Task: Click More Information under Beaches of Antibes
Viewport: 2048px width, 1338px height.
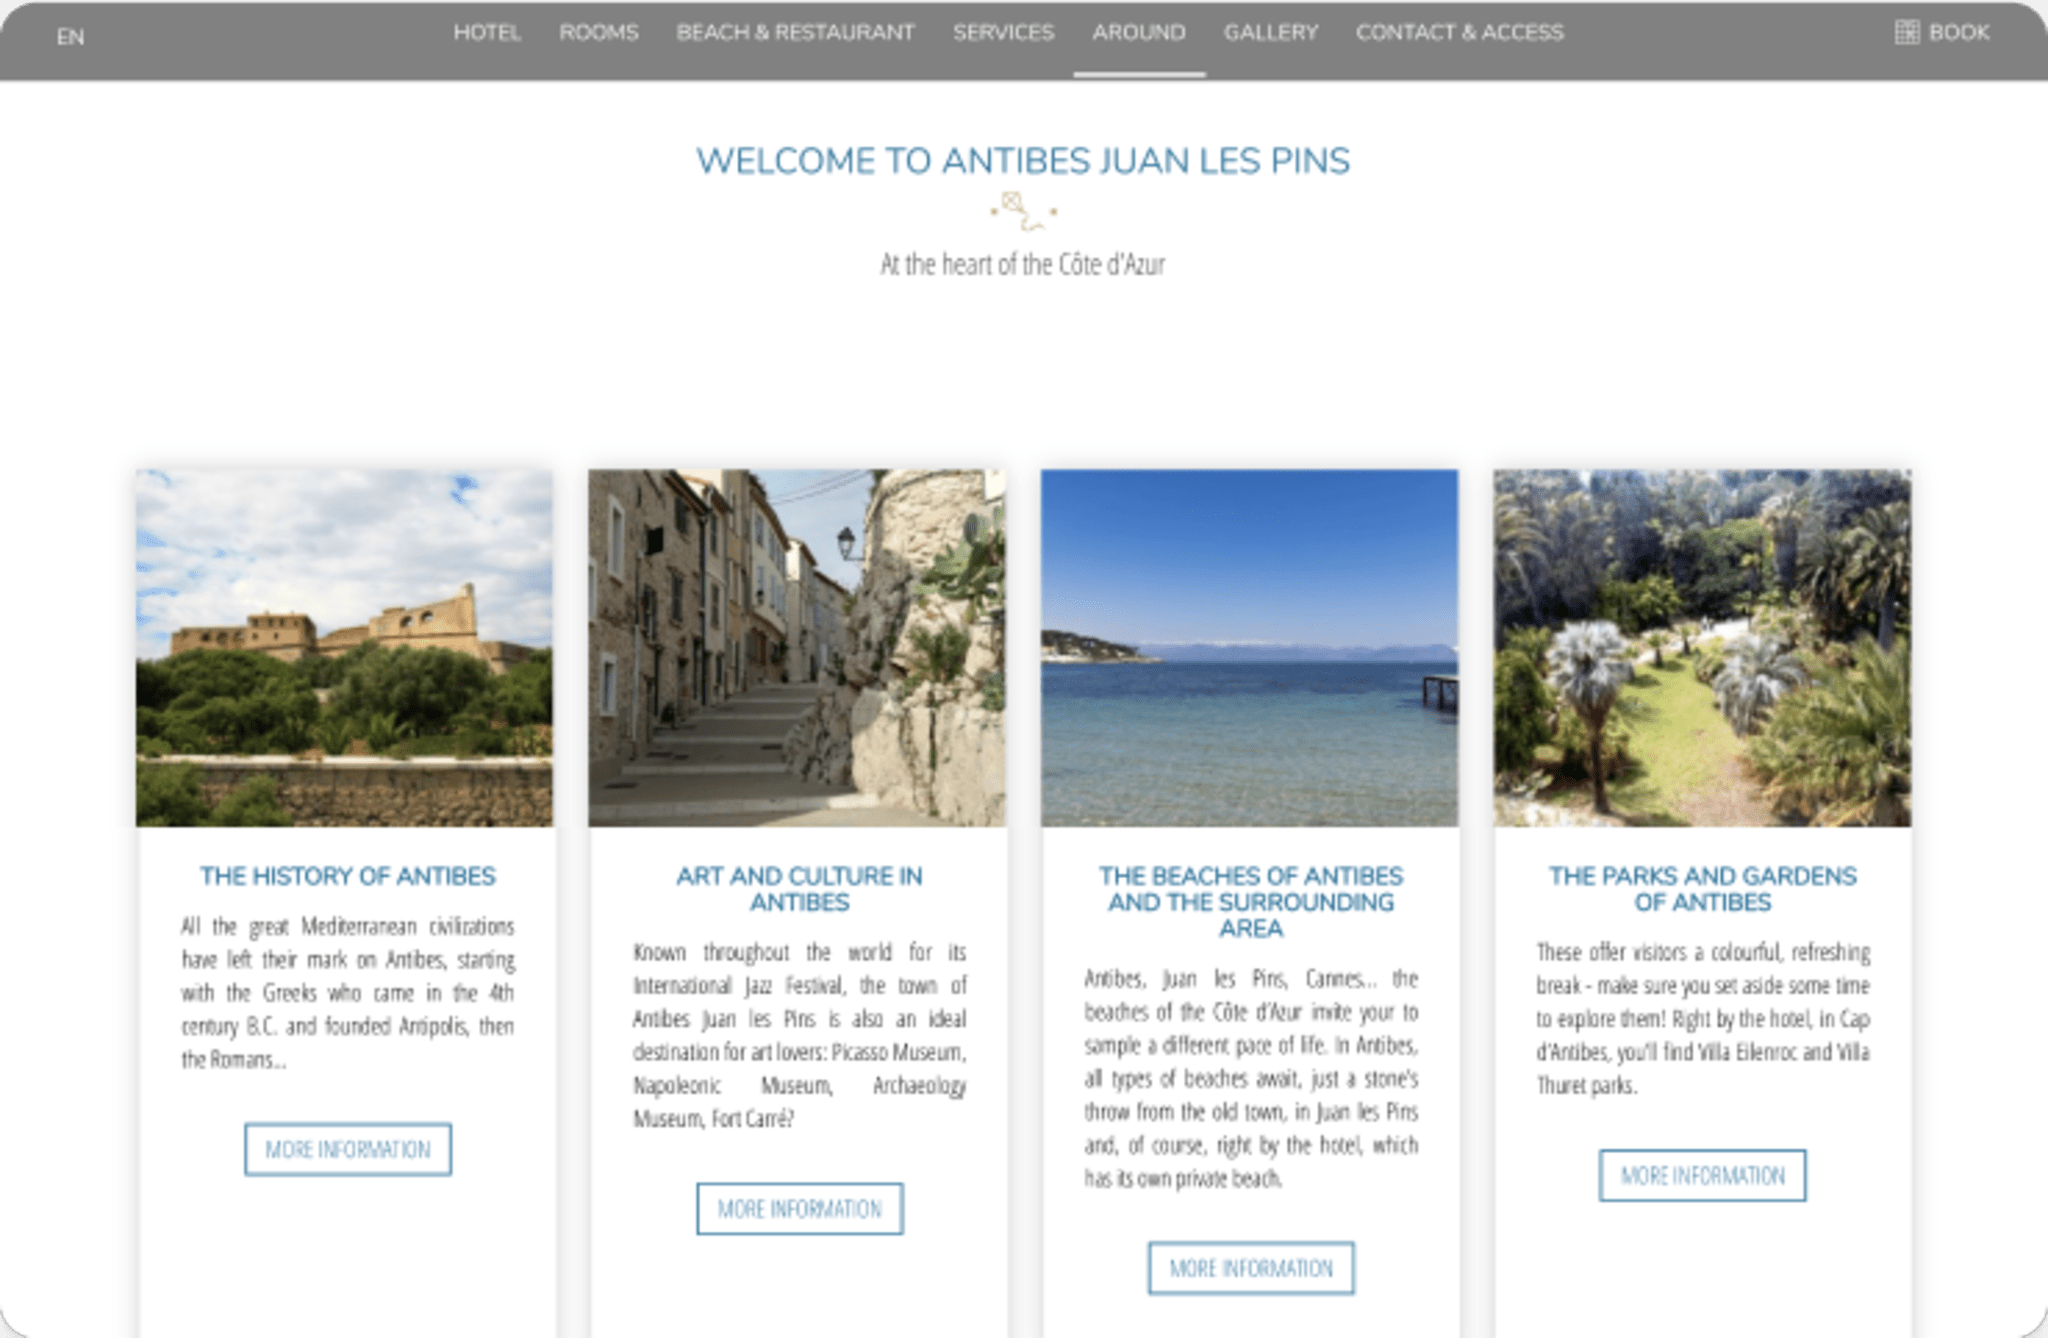Action: point(1251,1268)
